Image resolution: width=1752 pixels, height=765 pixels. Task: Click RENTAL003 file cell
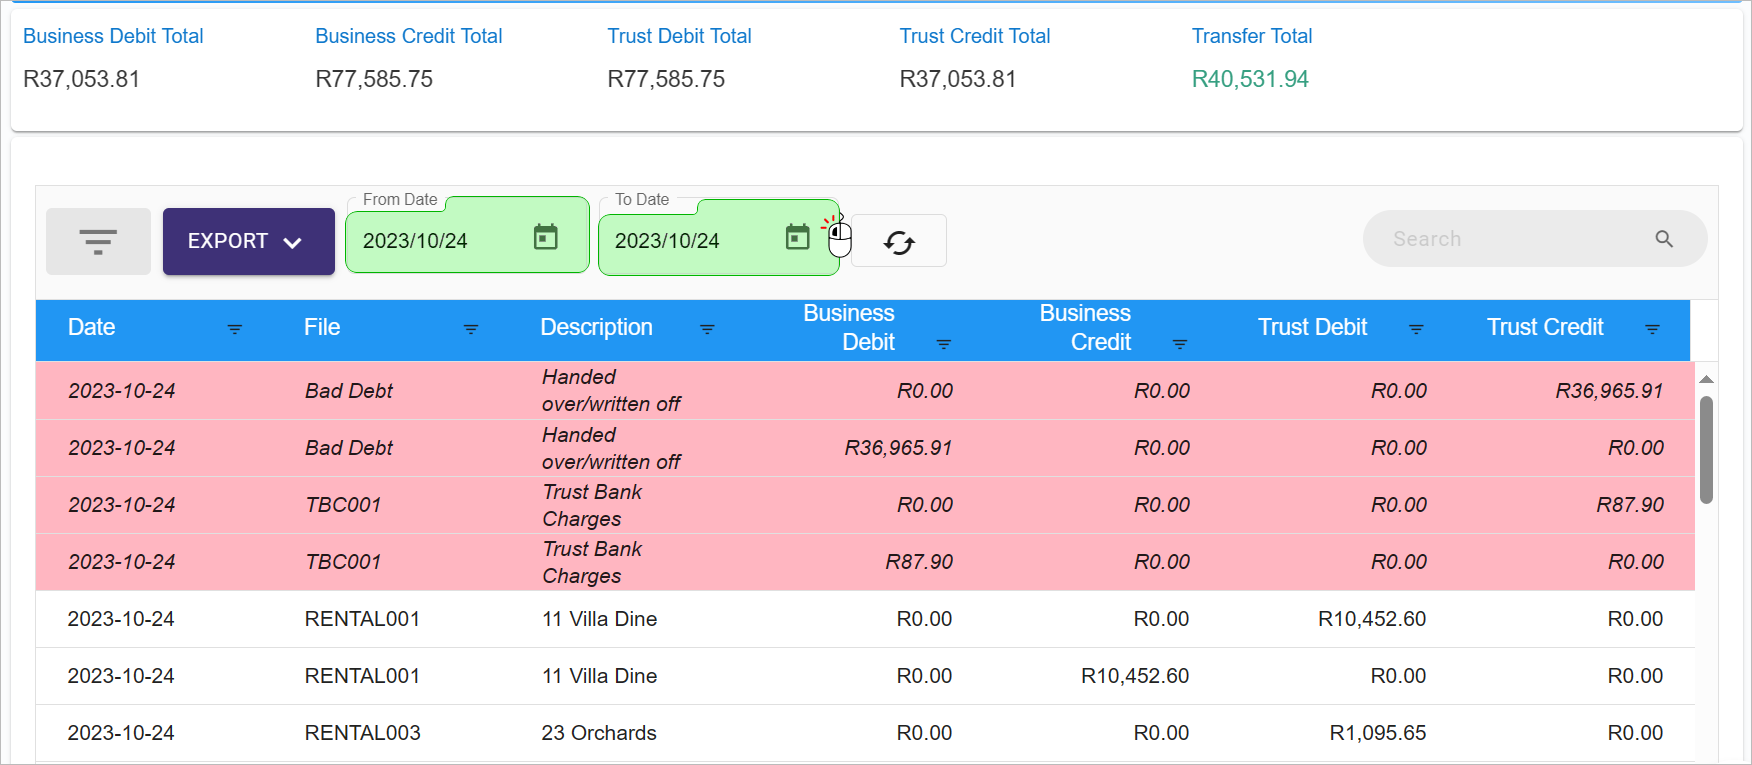(x=363, y=733)
